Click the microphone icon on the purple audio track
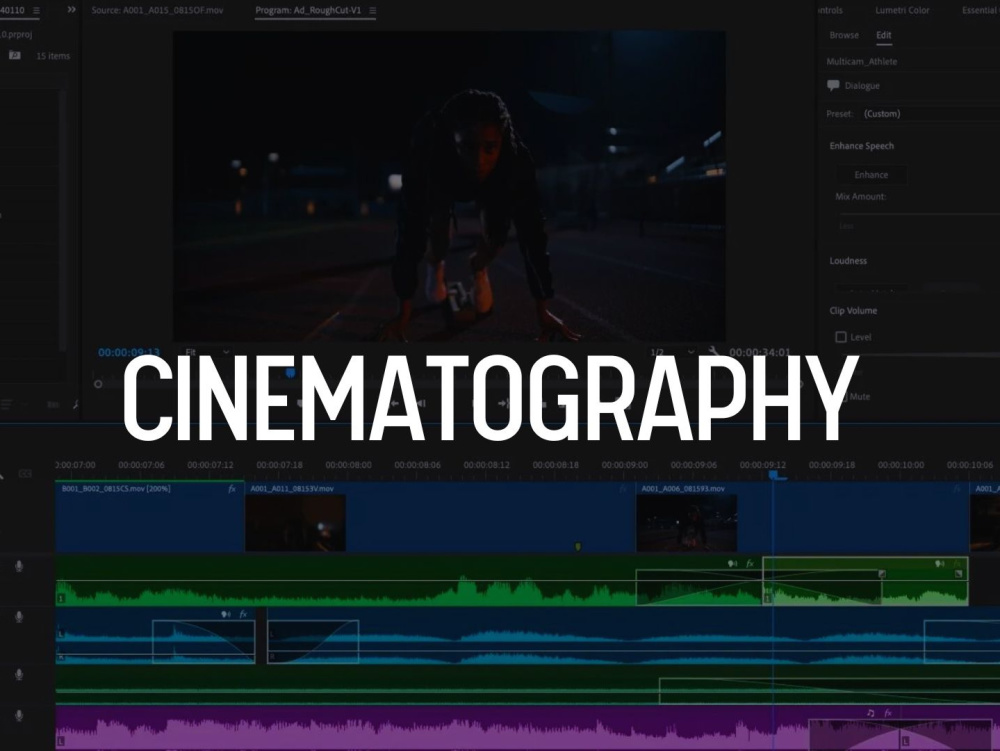Screen dimensions: 1000x751 pyautogui.click(x=19, y=716)
